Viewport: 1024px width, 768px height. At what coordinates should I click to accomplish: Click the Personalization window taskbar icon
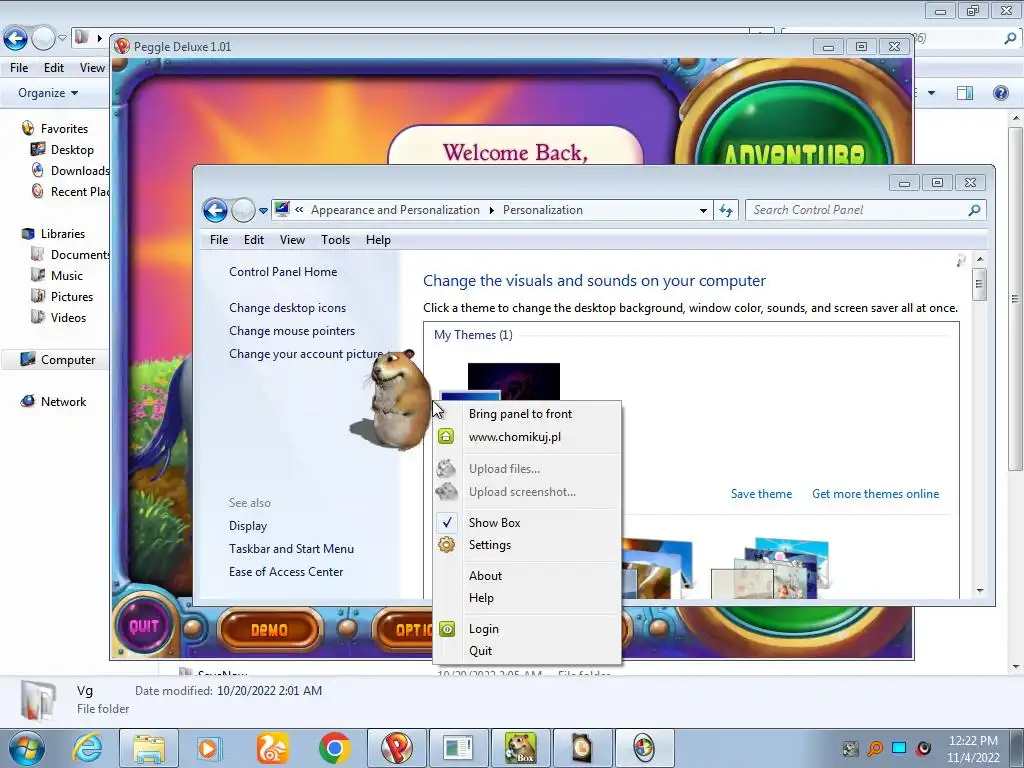(x=644, y=748)
